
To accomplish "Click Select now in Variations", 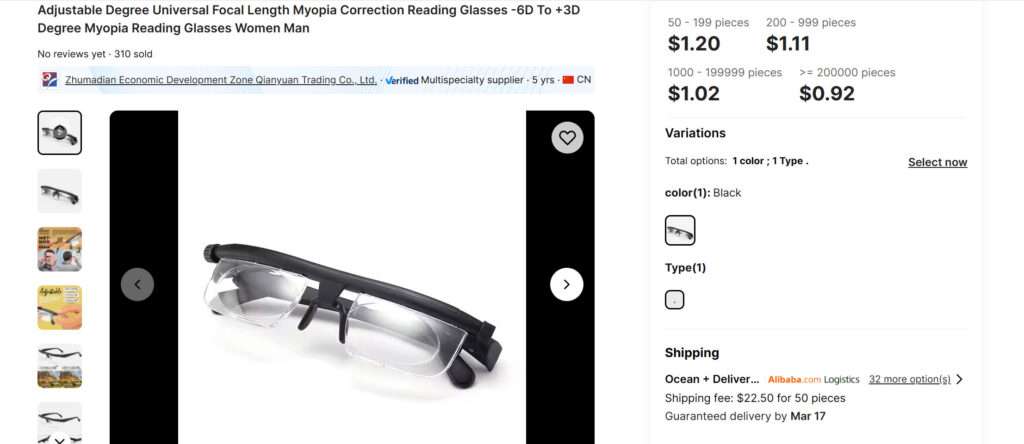I will [x=937, y=162].
